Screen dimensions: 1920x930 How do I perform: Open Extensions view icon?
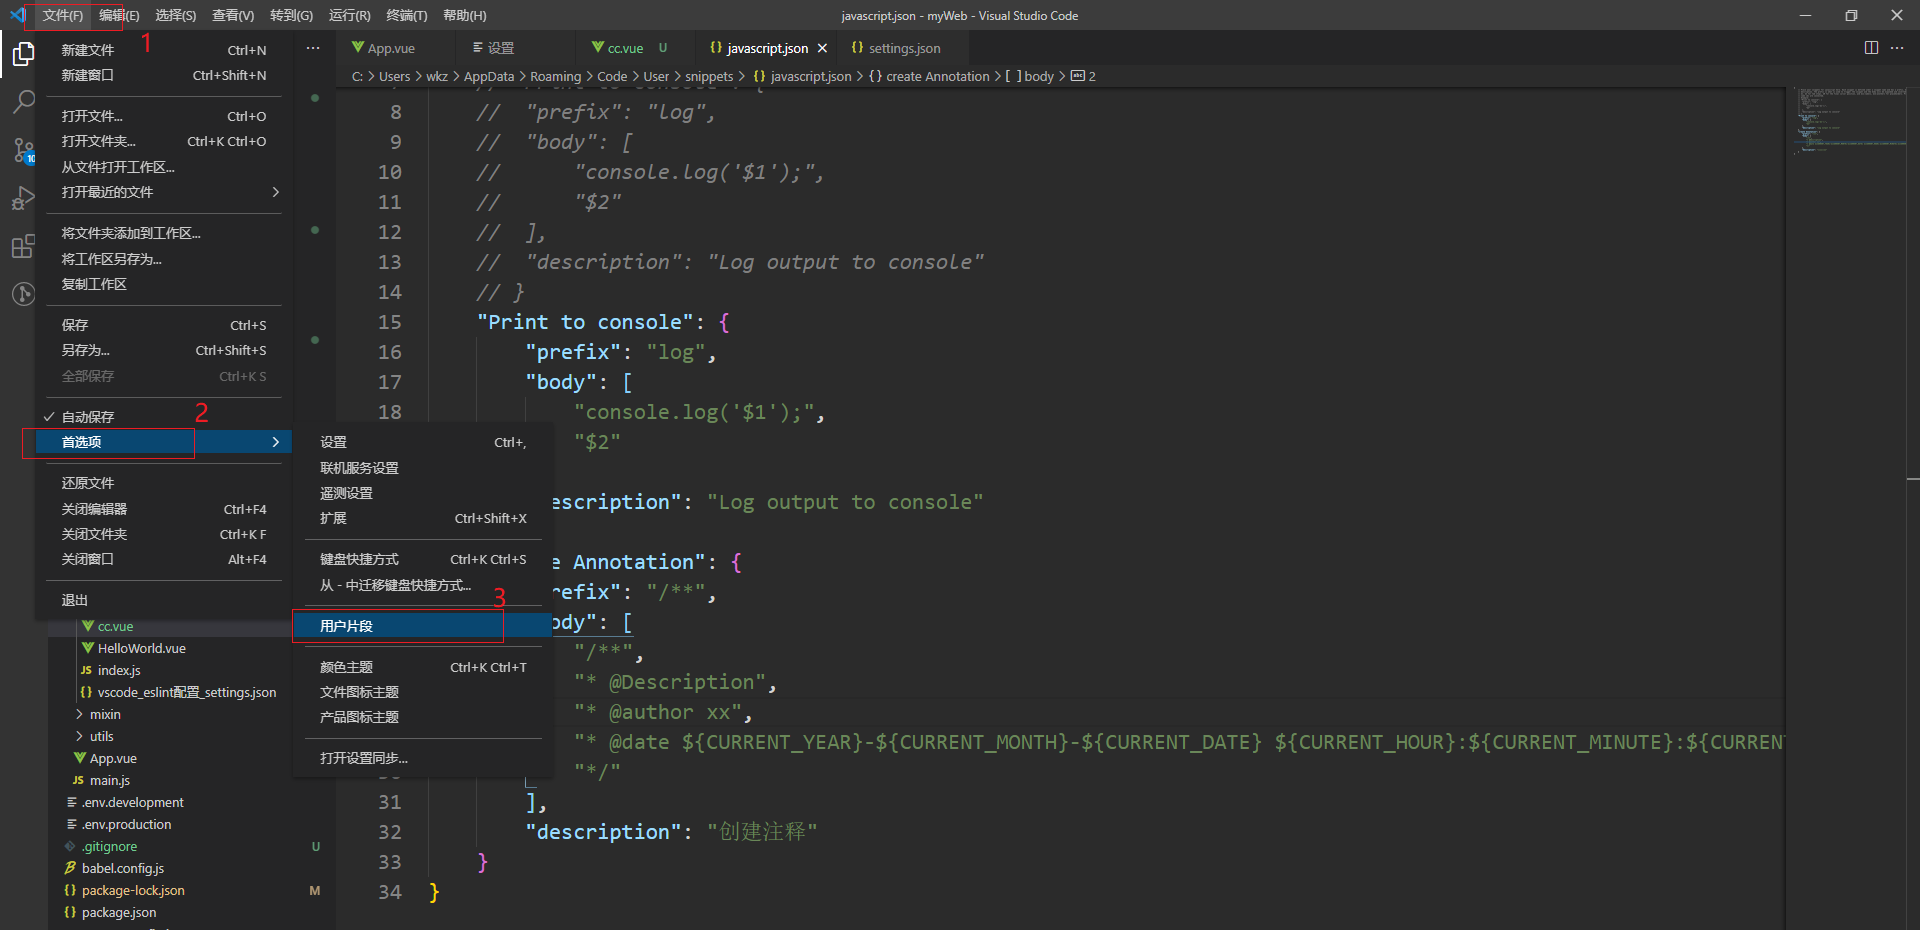pos(23,246)
